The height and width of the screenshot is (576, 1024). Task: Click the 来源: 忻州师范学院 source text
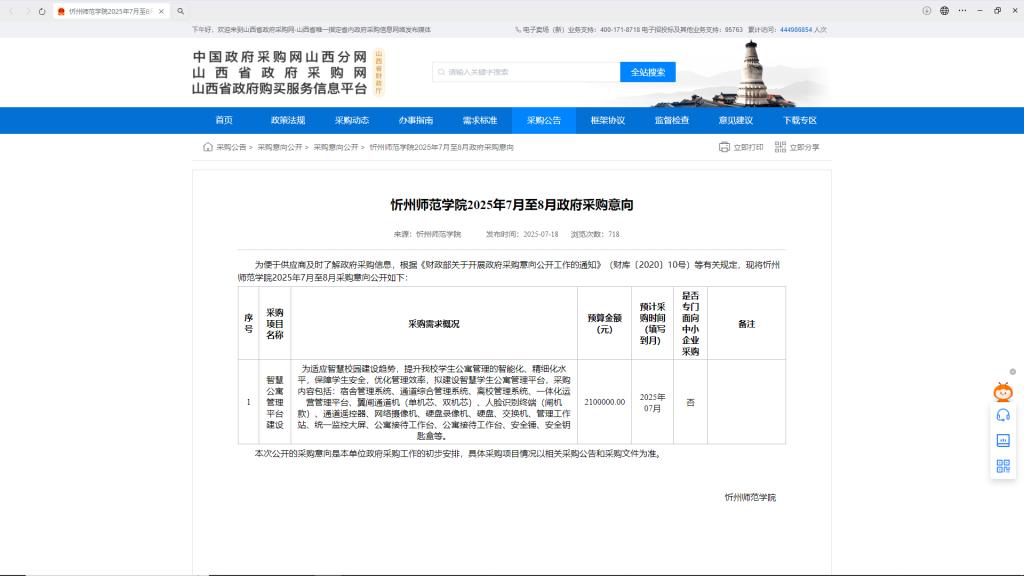pyautogui.click(x=427, y=234)
